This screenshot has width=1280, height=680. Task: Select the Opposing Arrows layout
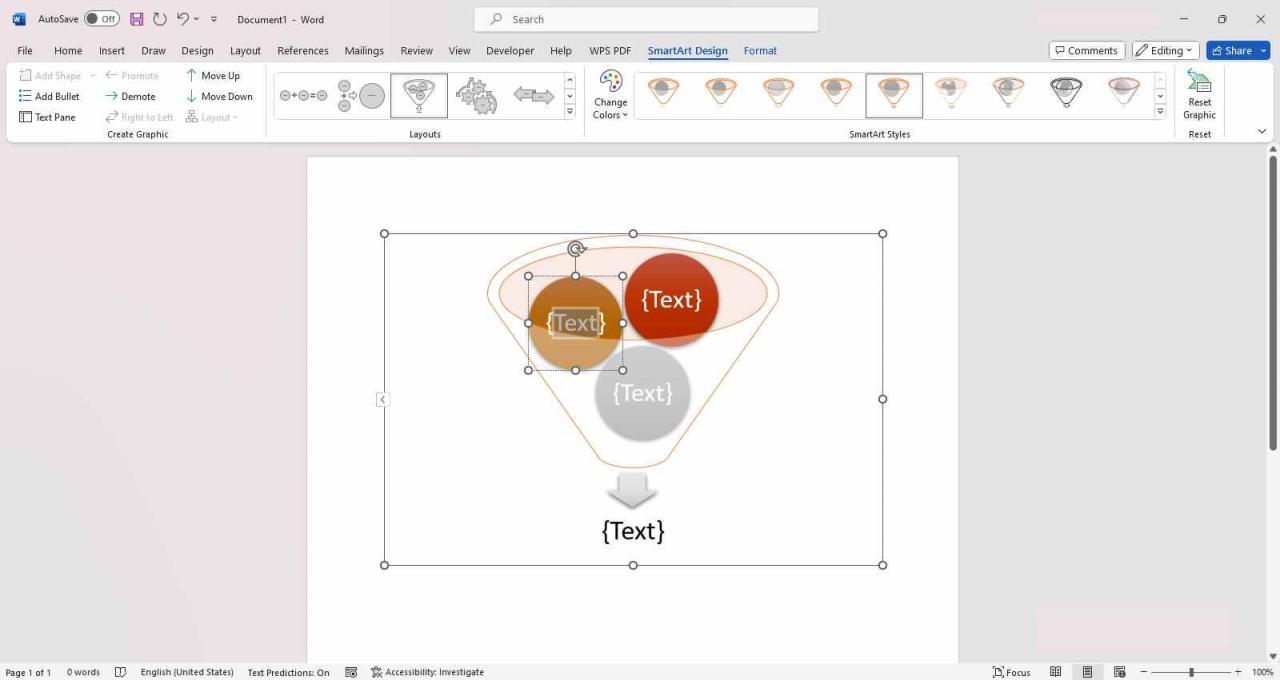pyautogui.click(x=532, y=94)
